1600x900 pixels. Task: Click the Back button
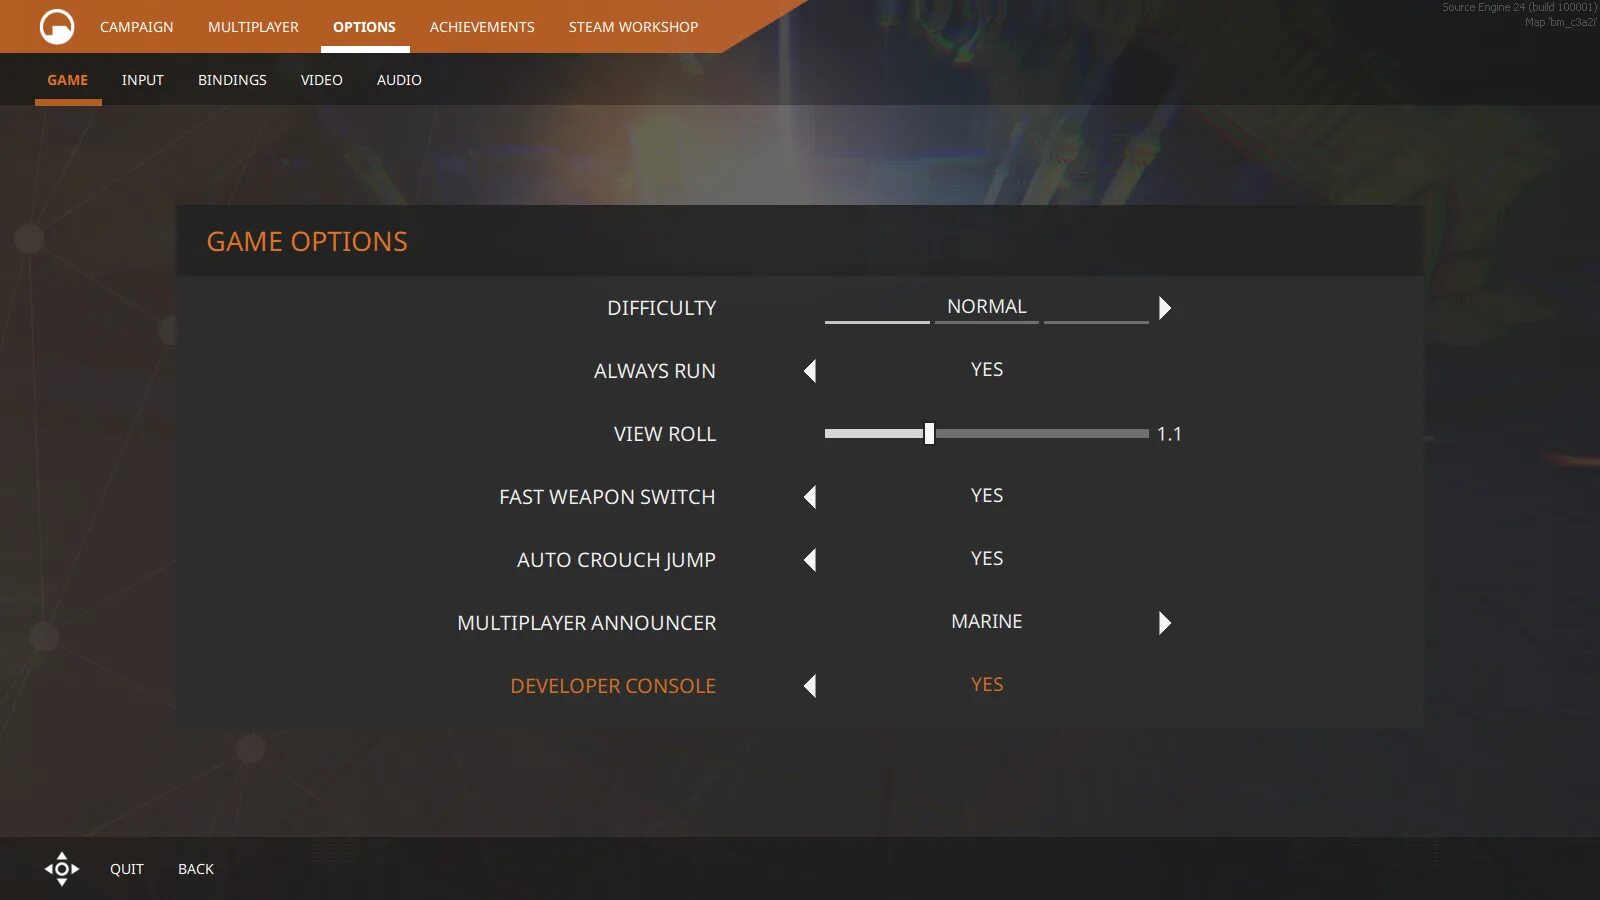tap(196, 869)
